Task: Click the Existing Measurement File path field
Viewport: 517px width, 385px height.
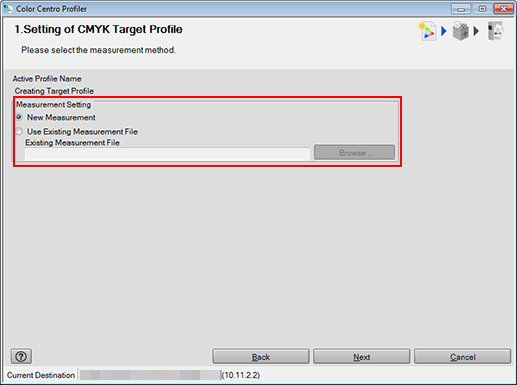Action: 168,154
